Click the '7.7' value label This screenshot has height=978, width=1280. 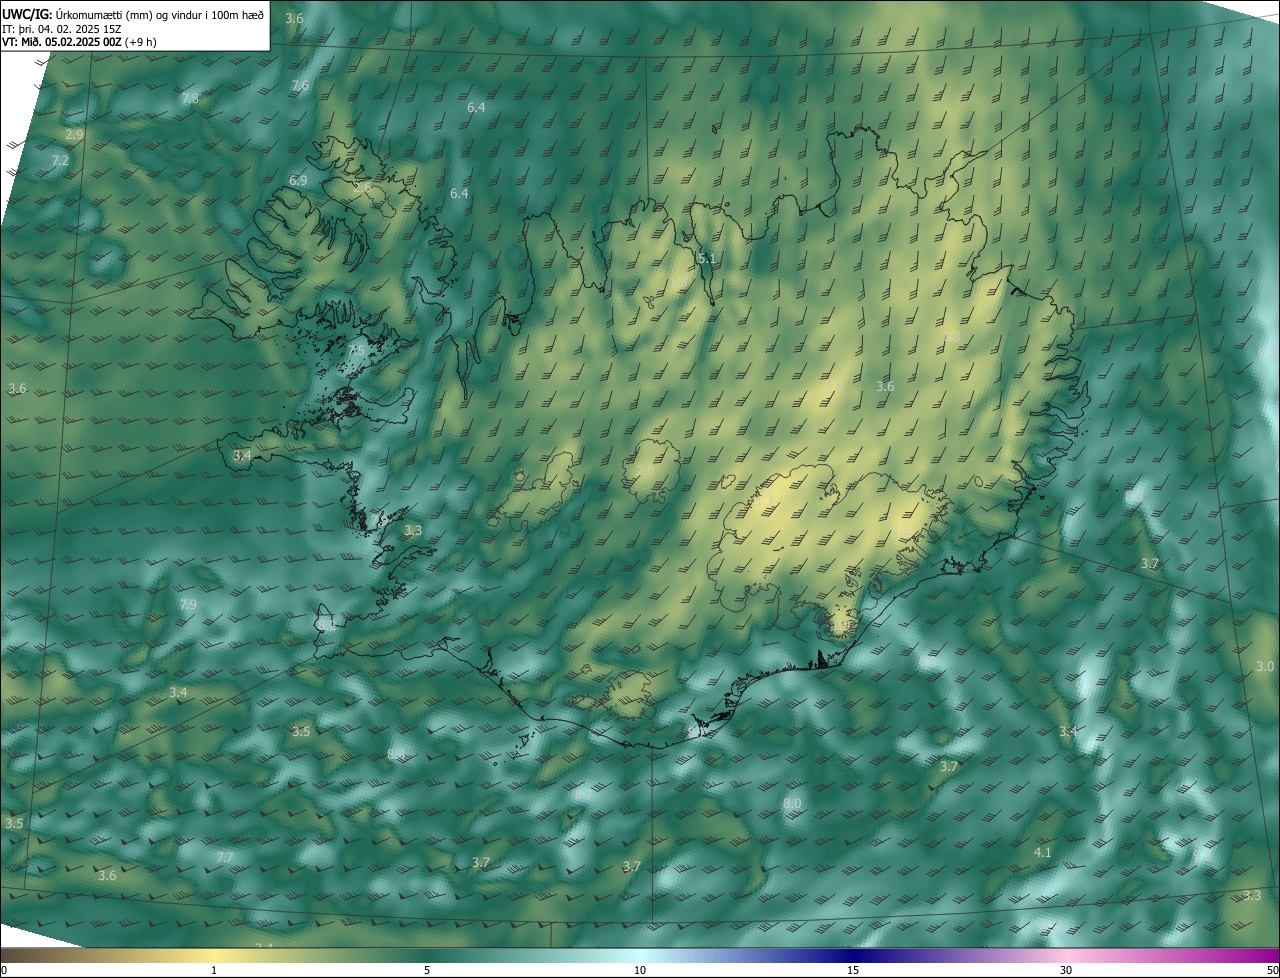[x=225, y=858]
